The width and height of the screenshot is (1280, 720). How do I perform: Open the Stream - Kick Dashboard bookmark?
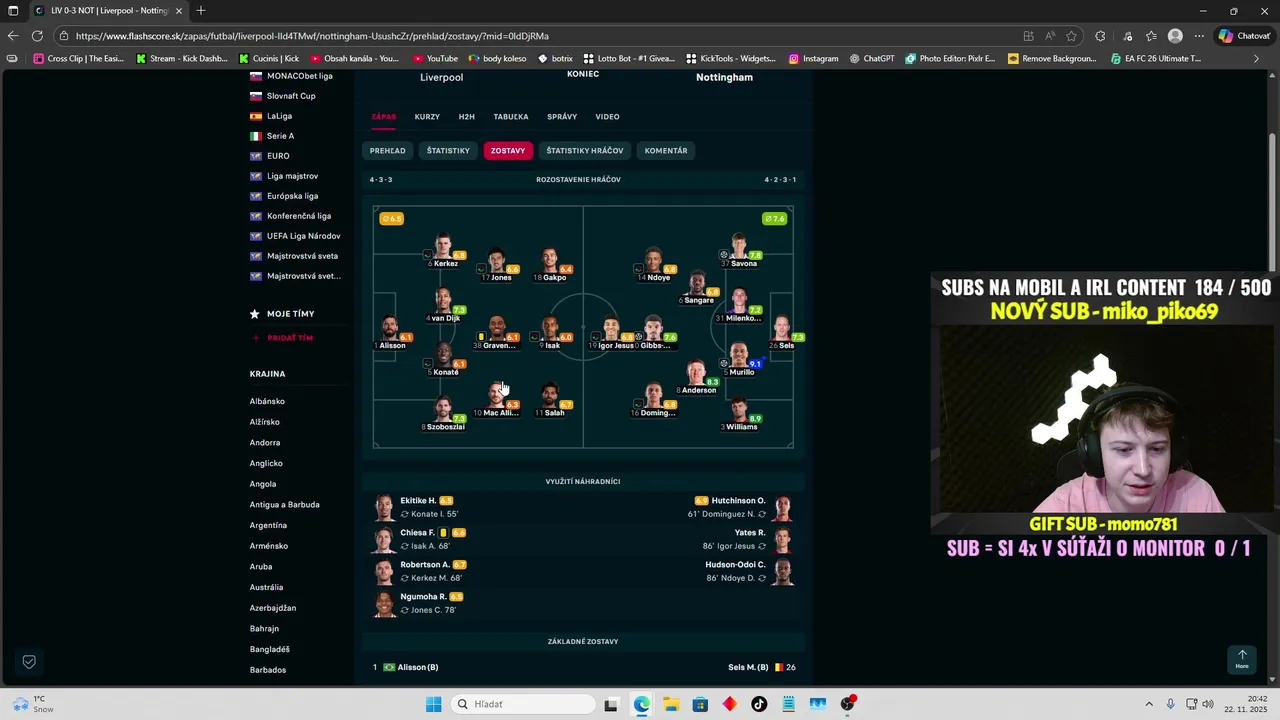(182, 59)
